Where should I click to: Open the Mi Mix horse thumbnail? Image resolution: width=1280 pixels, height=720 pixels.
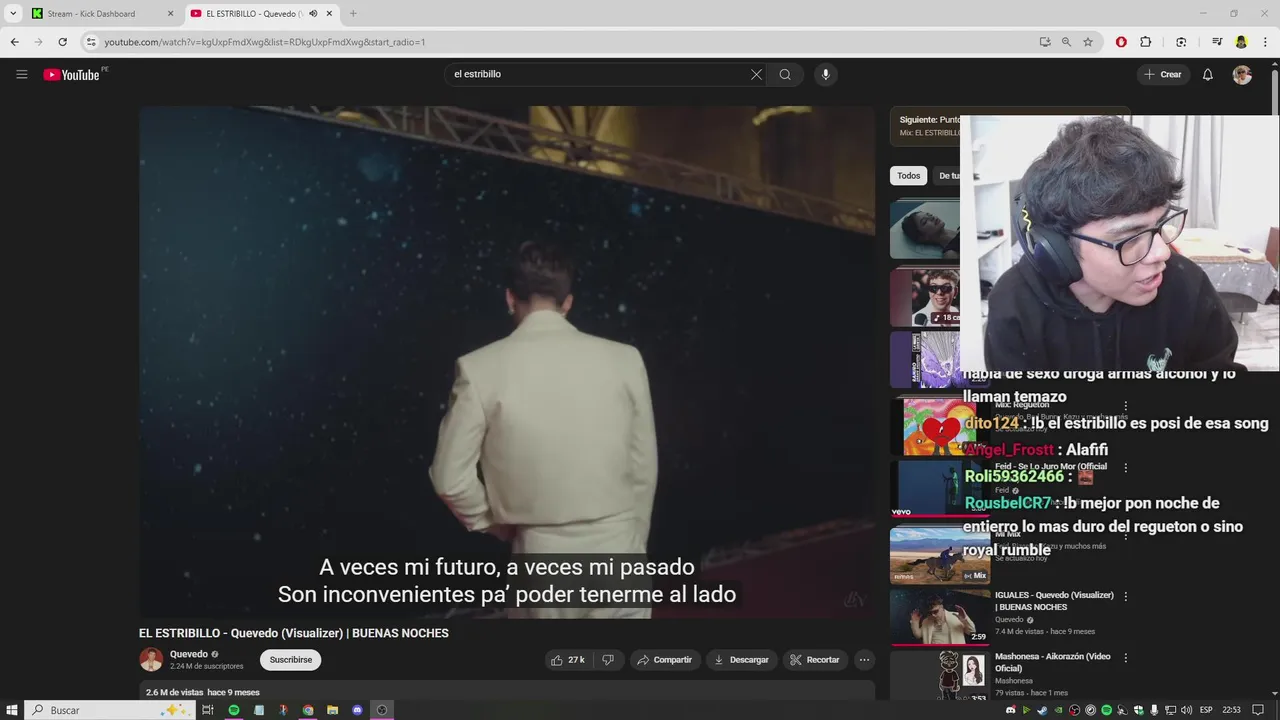940,555
